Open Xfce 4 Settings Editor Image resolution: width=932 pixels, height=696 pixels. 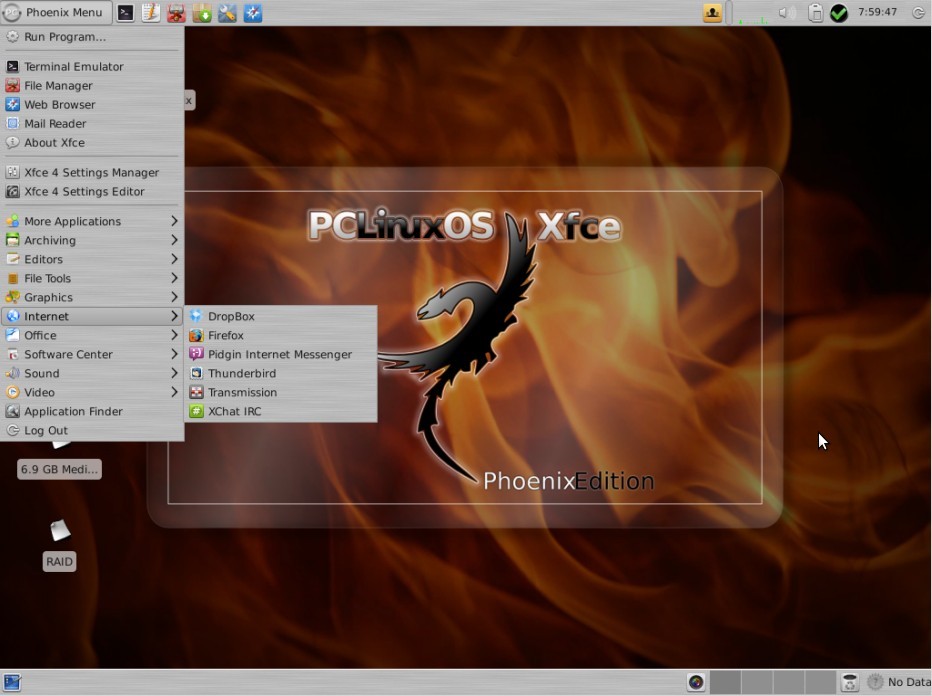92,191
